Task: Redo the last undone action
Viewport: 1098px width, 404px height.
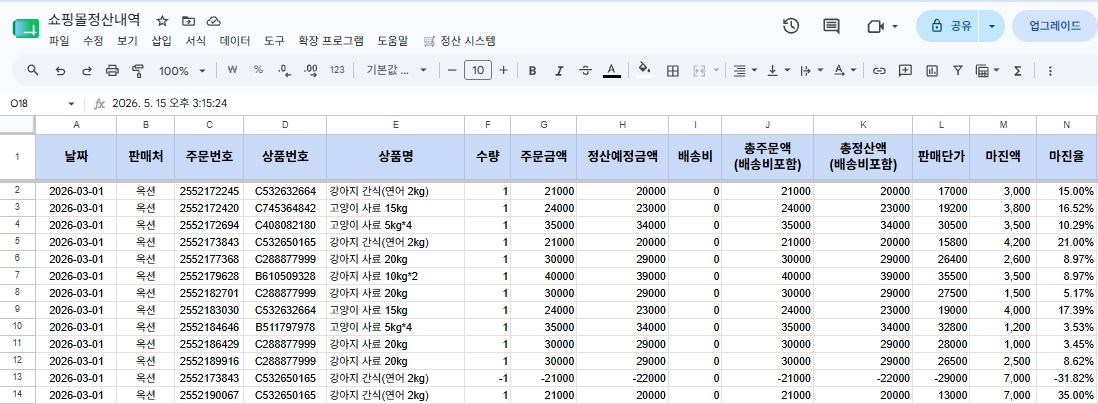Action: pos(87,70)
